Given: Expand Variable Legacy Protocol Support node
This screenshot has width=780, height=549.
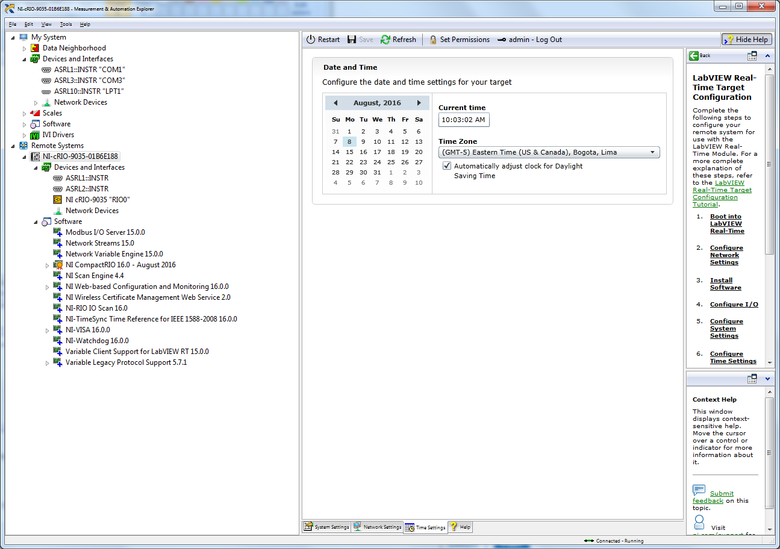Looking at the screenshot, I should pyautogui.click(x=47, y=363).
